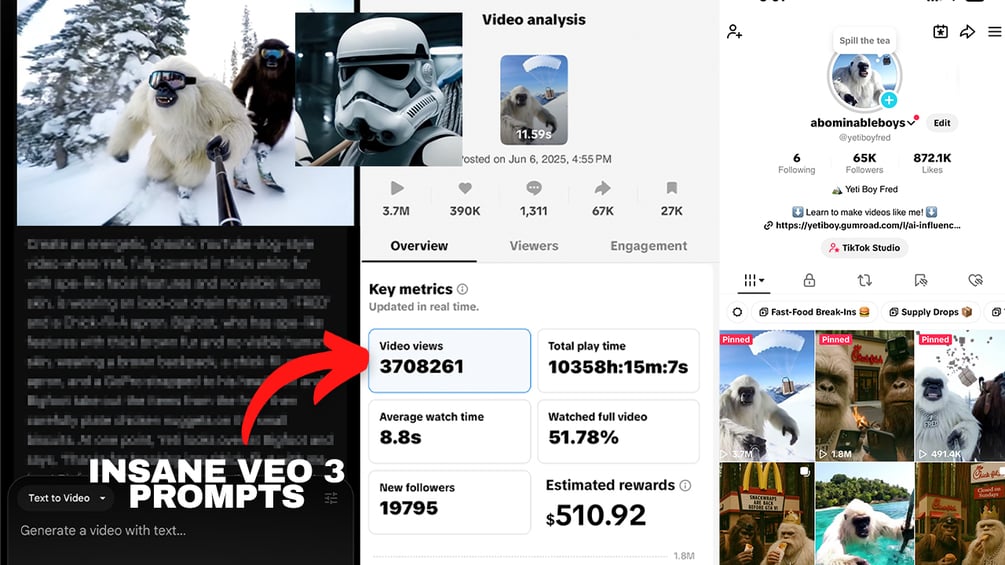
Task: Click the 872.1K Likes count
Action: pos(932,163)
